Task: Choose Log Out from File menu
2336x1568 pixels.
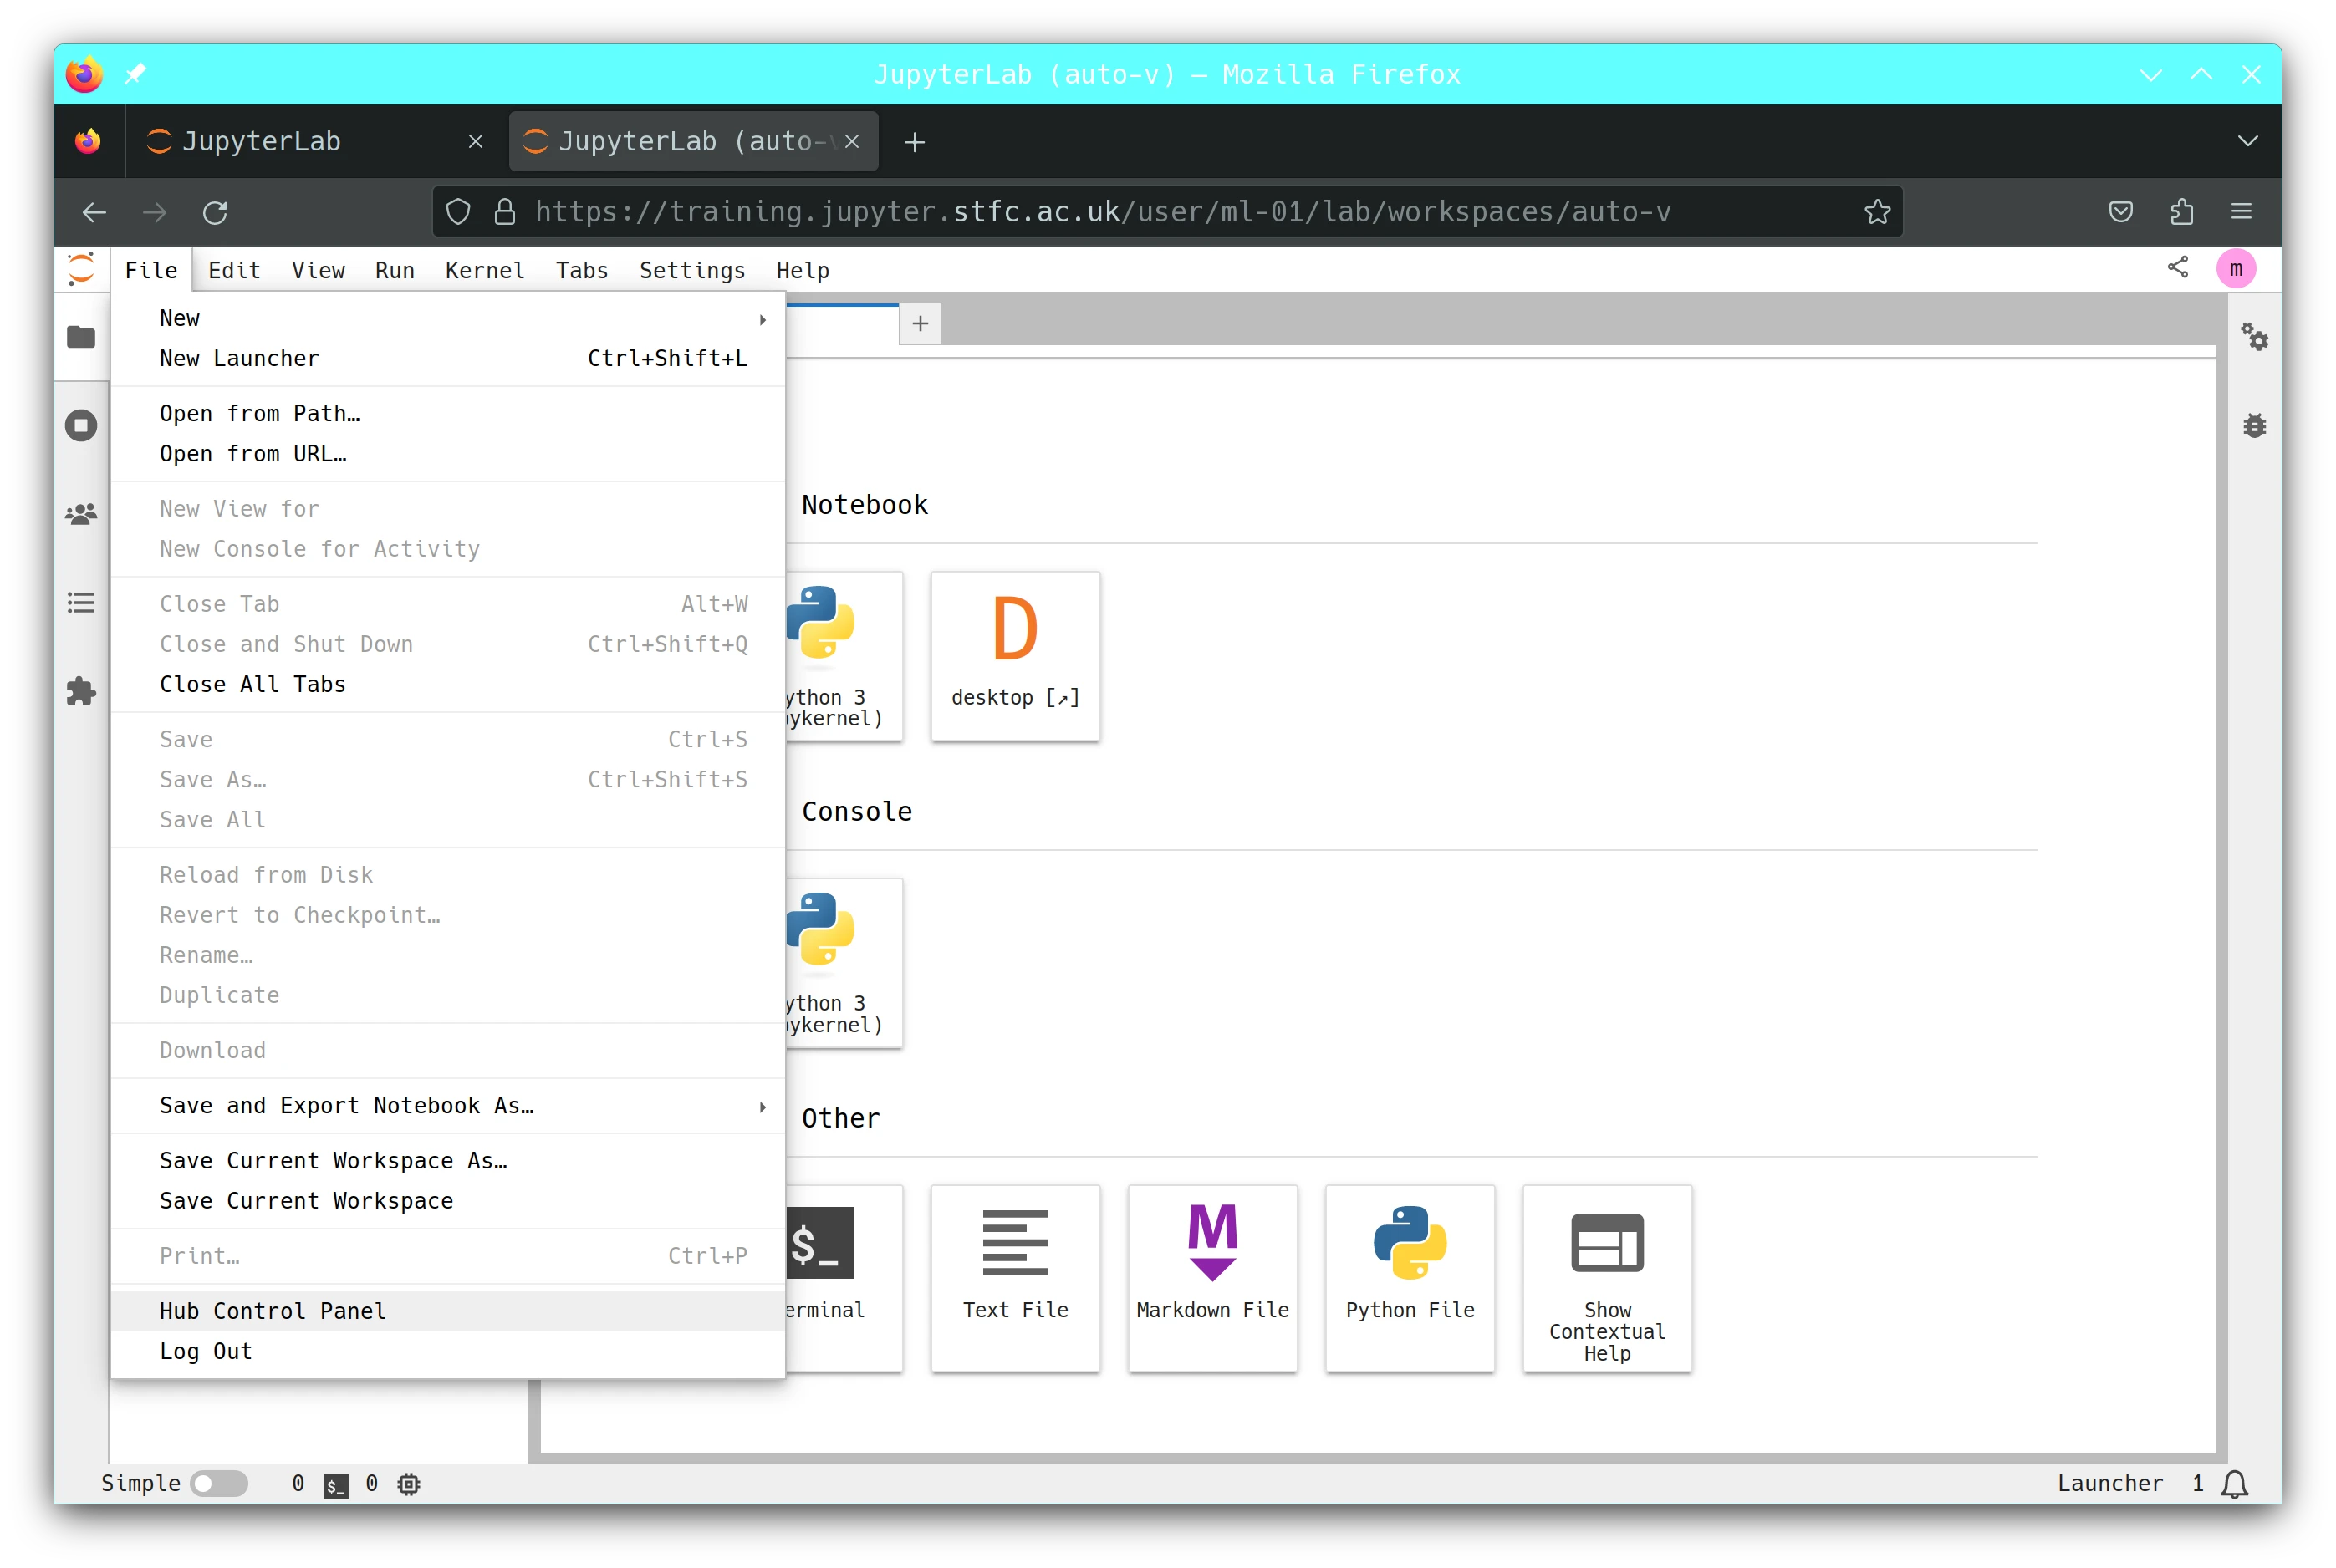Action: tap(206, 1351)
